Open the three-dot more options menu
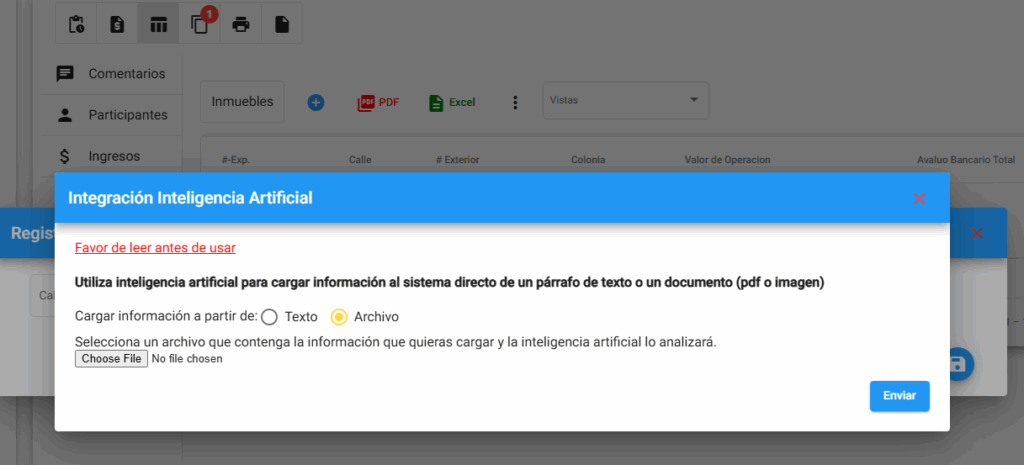 pos(516,102)
